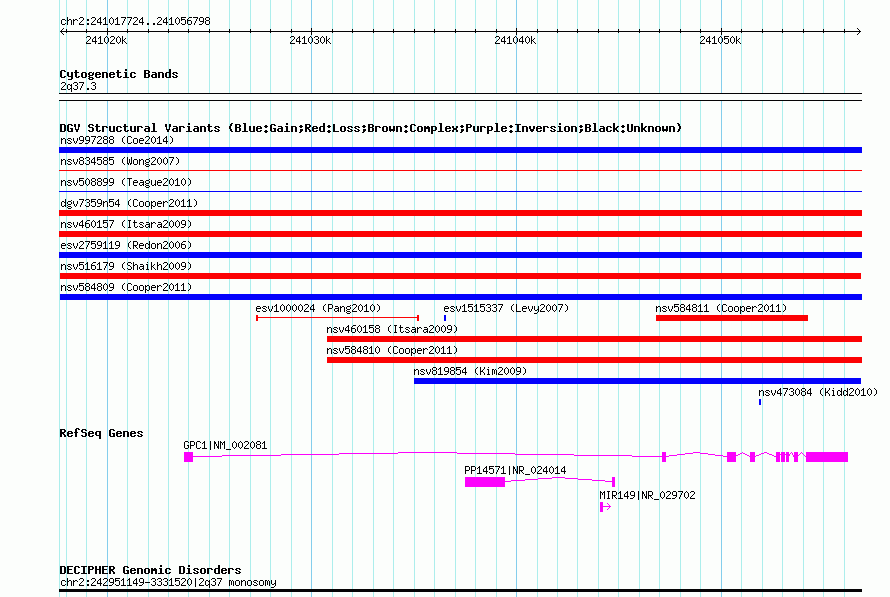Click the 241020k ruler label
The image size is (890, 597).
tap(106, 40)
